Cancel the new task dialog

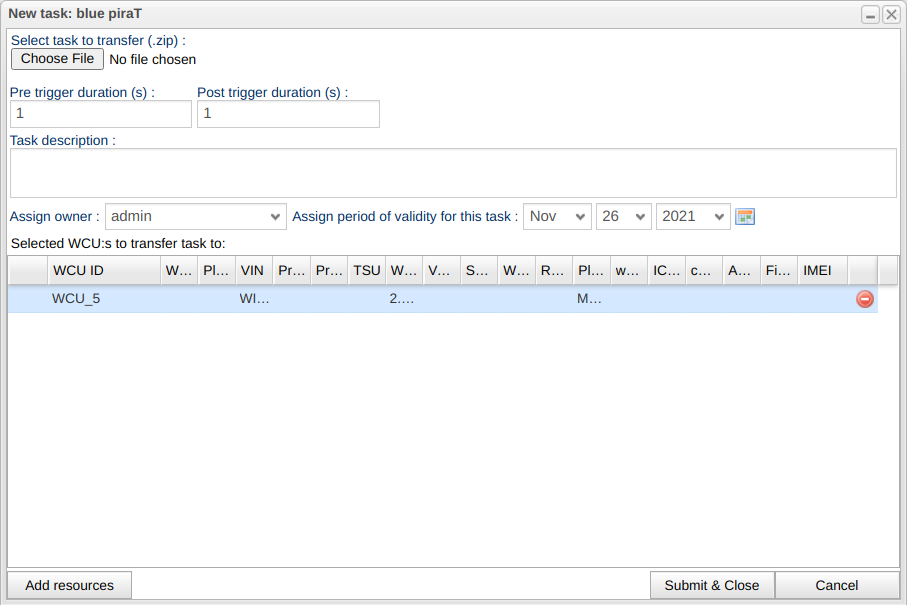tap(836, 585)
